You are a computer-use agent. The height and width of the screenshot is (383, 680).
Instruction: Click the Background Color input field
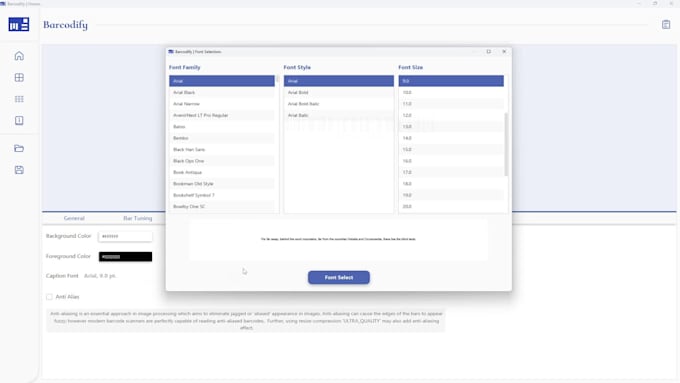[125, 236]
